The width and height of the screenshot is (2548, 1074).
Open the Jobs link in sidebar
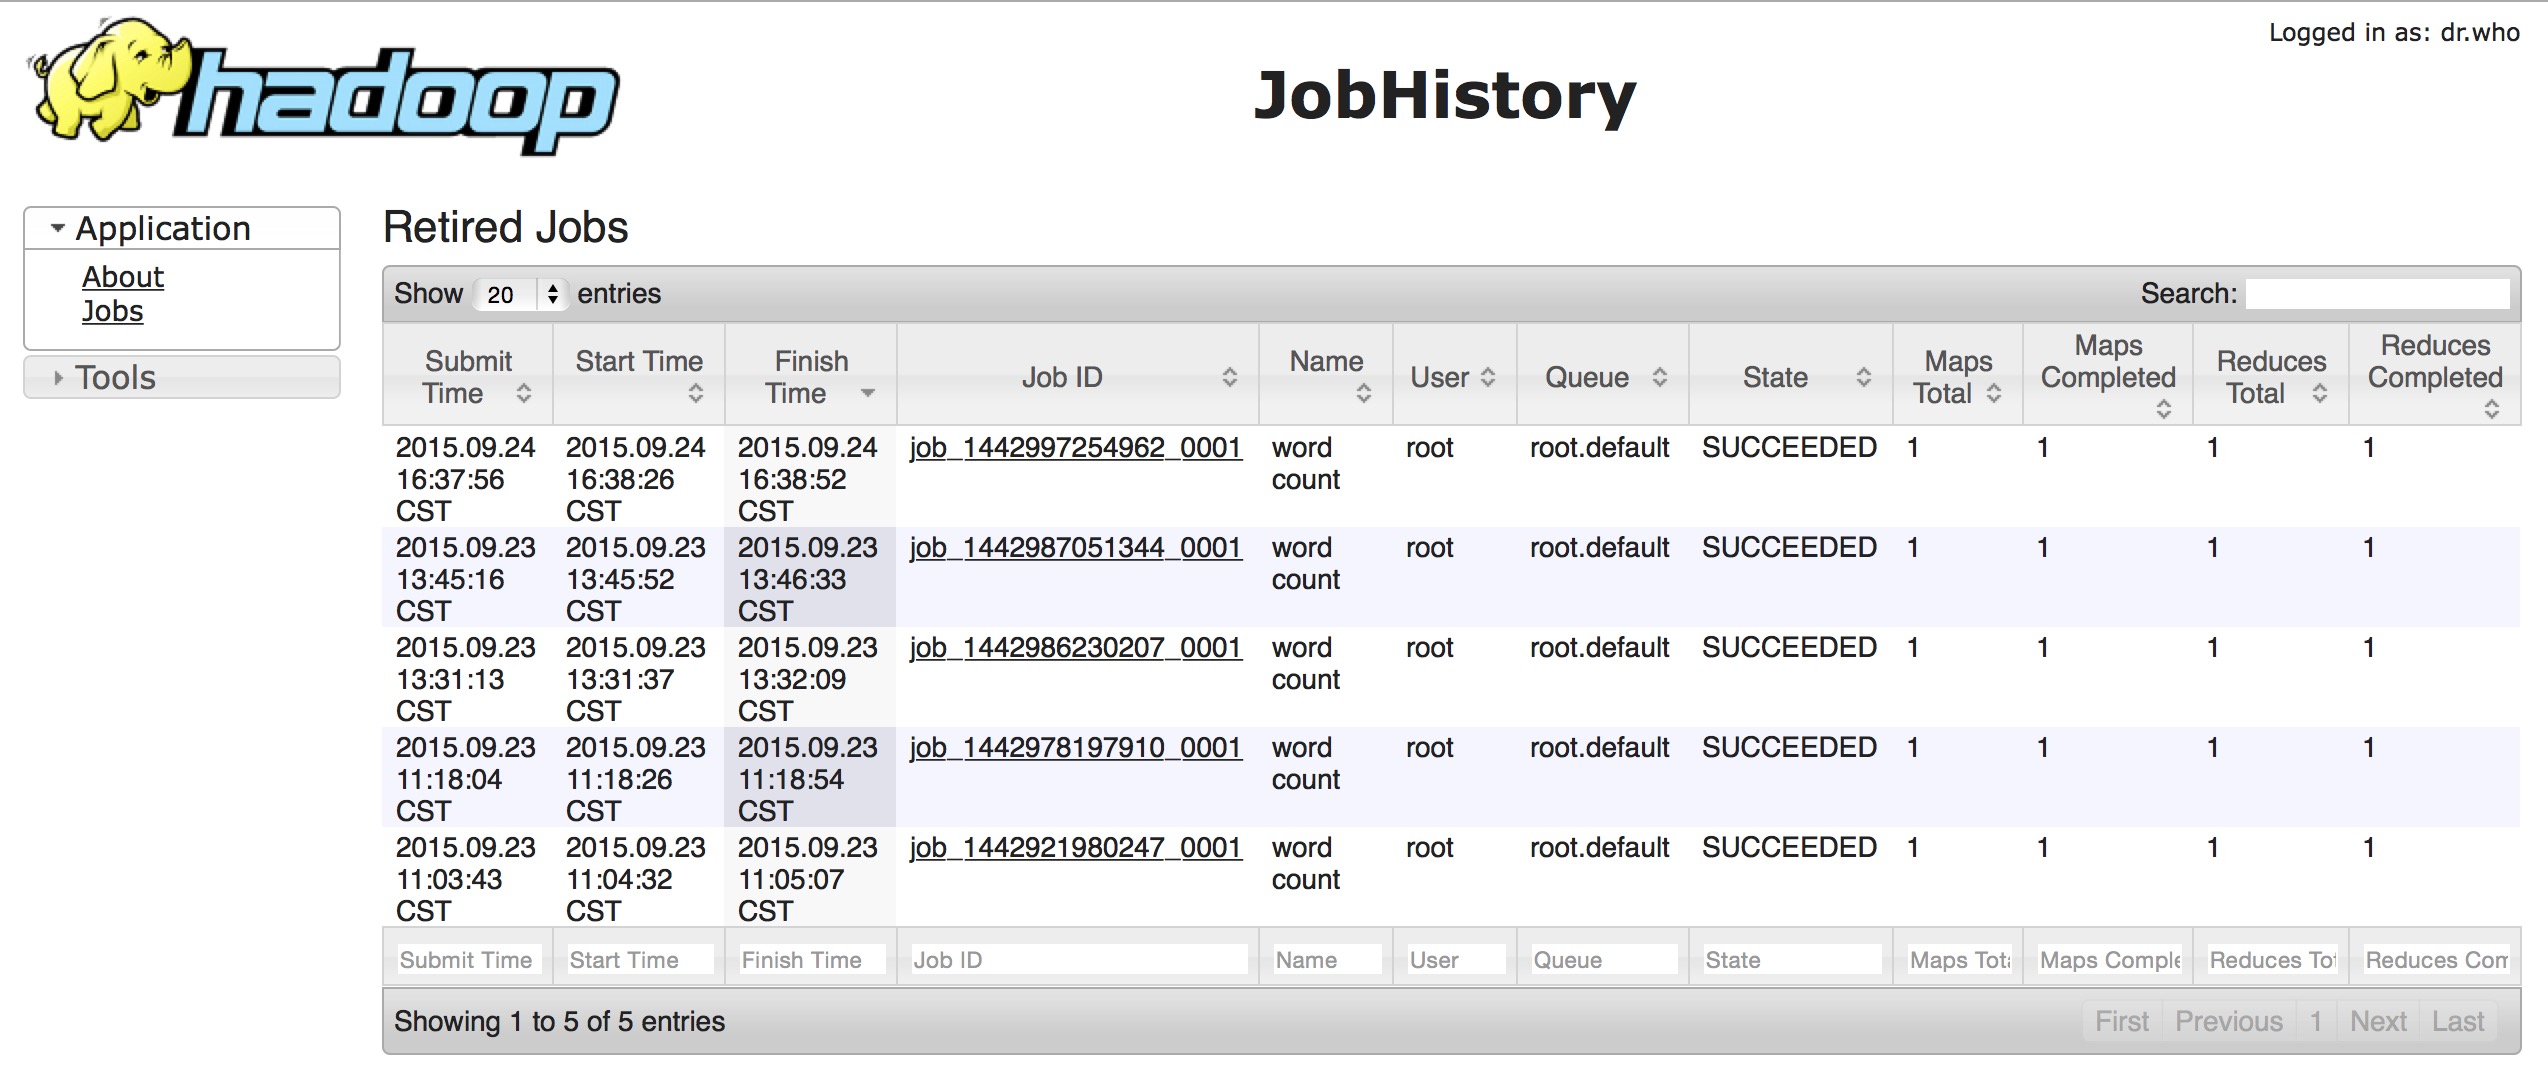click(x=113, y=311)
